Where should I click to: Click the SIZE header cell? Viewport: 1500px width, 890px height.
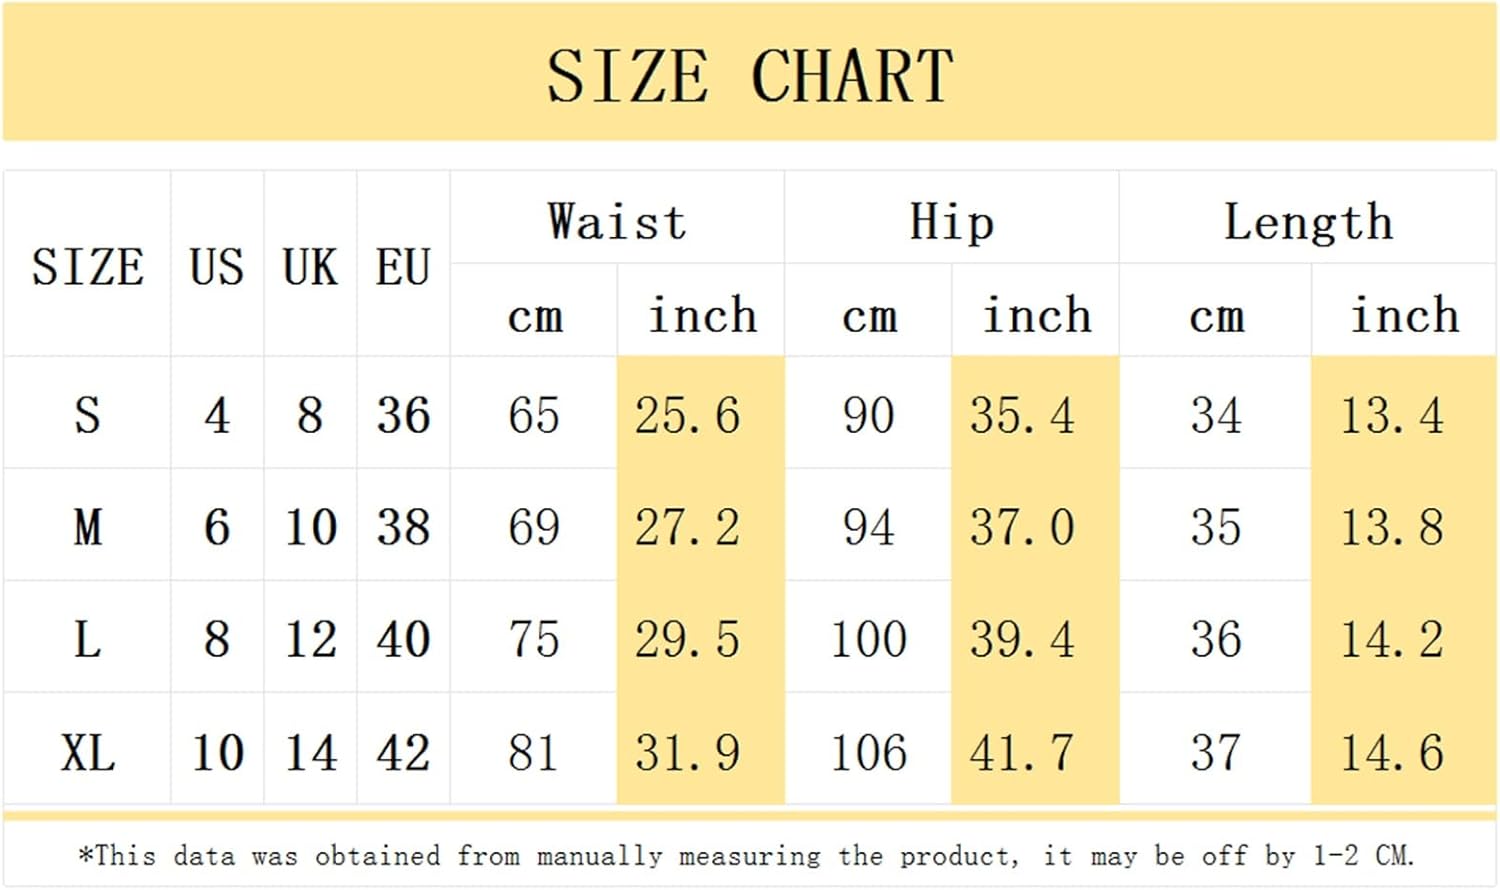[x=87, y=267]
